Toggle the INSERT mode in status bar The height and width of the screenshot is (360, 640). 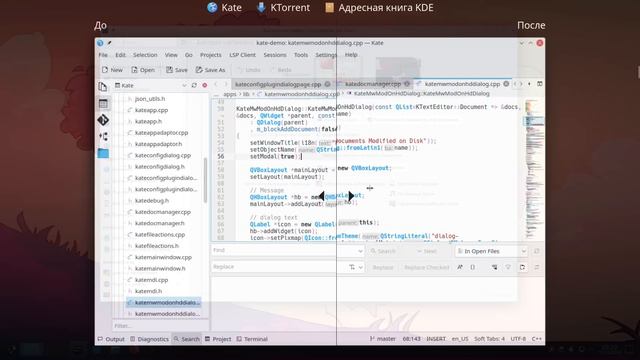pos(436,339)
